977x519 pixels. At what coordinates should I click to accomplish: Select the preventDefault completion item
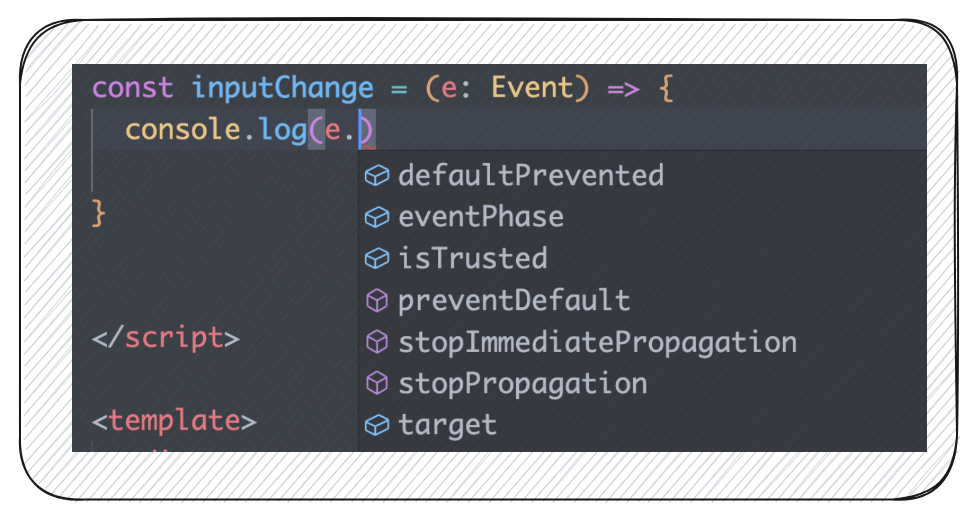click(514, 300)
